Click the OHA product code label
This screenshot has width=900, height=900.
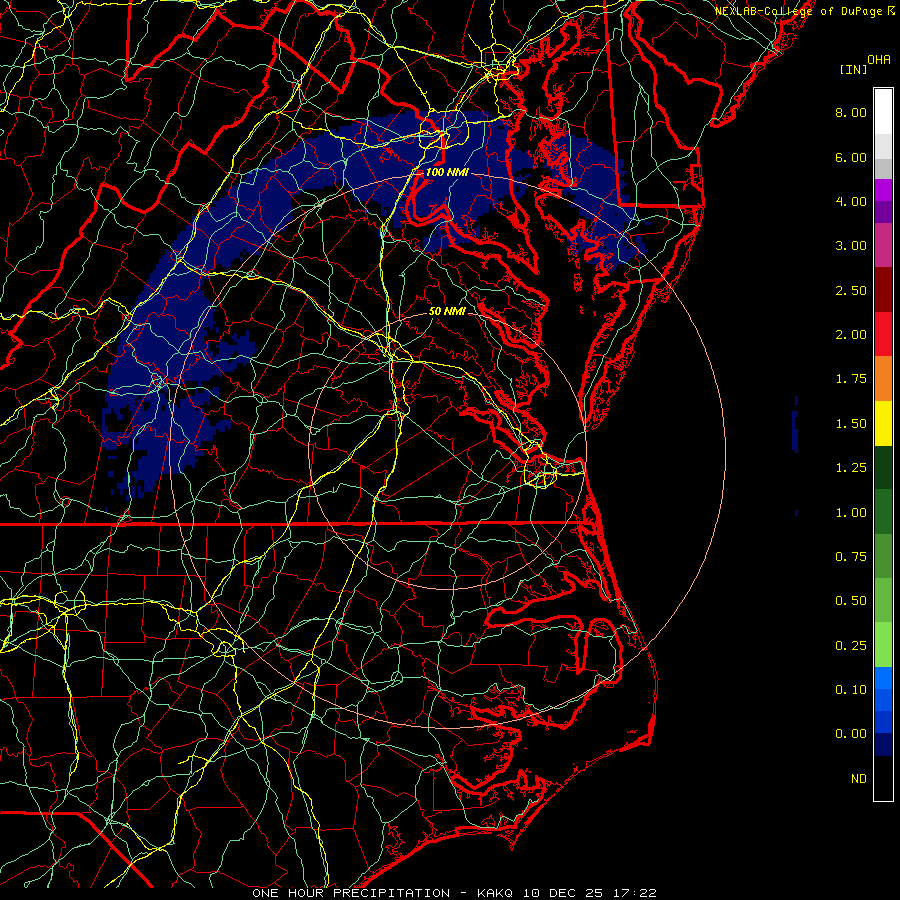pyautogui.click(x=879, y=60)
